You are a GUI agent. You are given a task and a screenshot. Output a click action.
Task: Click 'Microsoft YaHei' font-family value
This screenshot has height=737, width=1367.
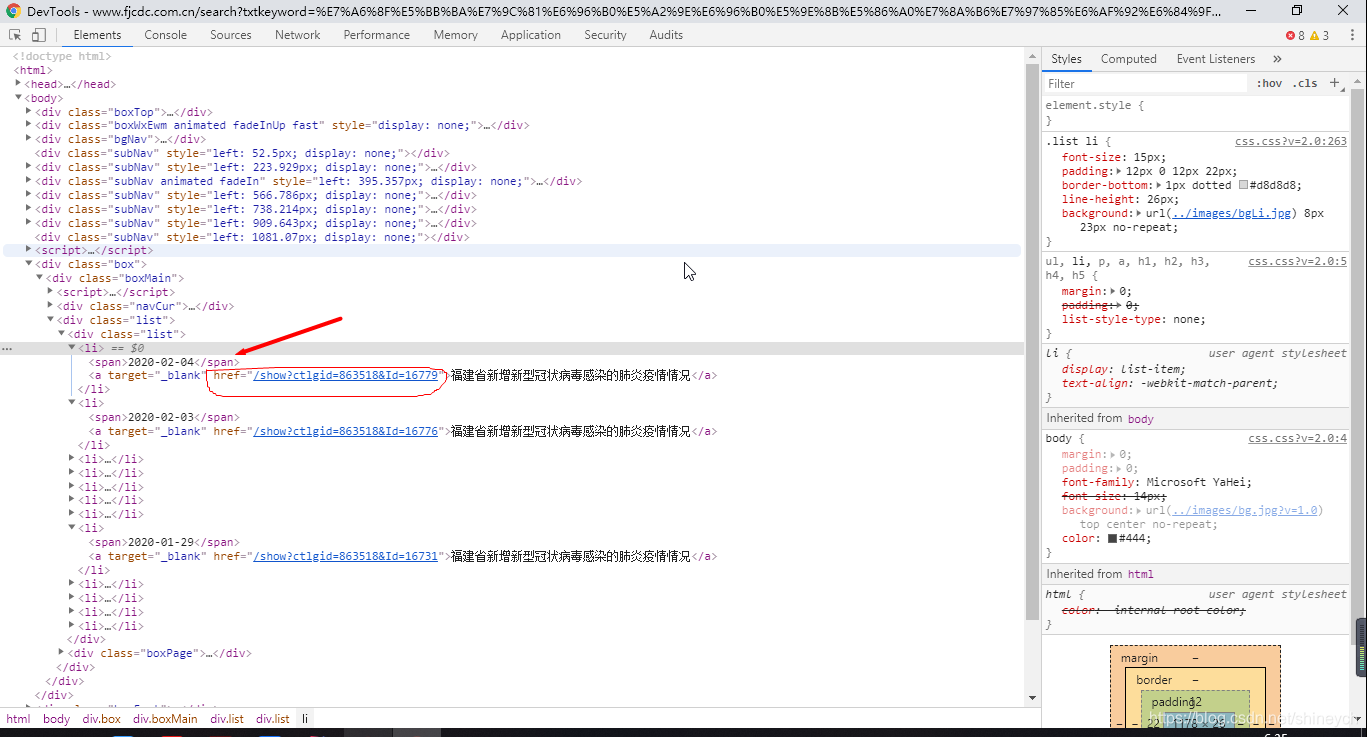pos(1195,483)
